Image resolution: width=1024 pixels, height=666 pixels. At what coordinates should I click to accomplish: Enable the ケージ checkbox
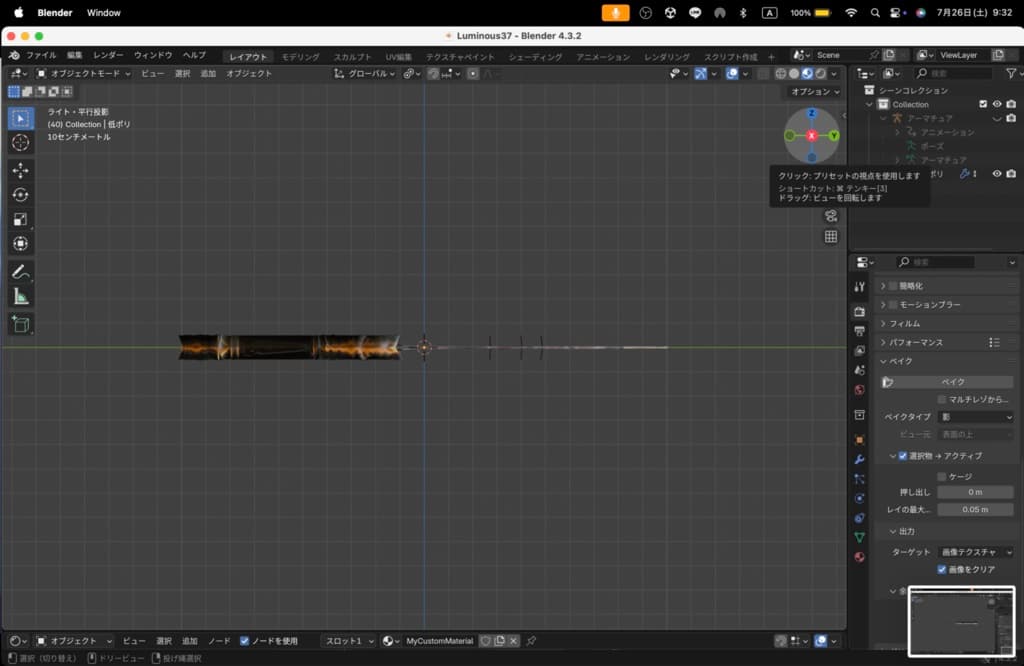click(x=942, y=476)
